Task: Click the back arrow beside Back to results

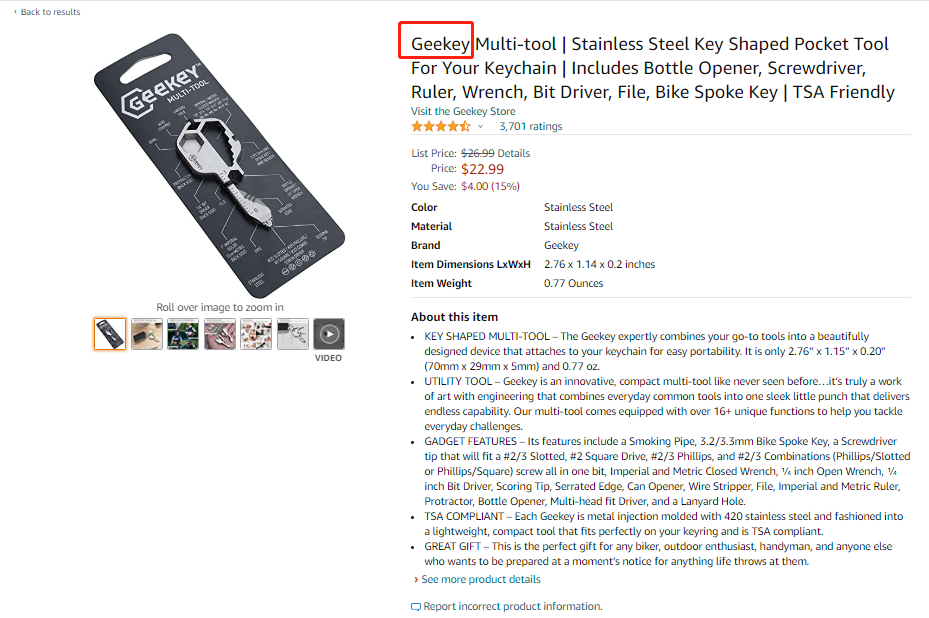Action: [x=15, y=12]
